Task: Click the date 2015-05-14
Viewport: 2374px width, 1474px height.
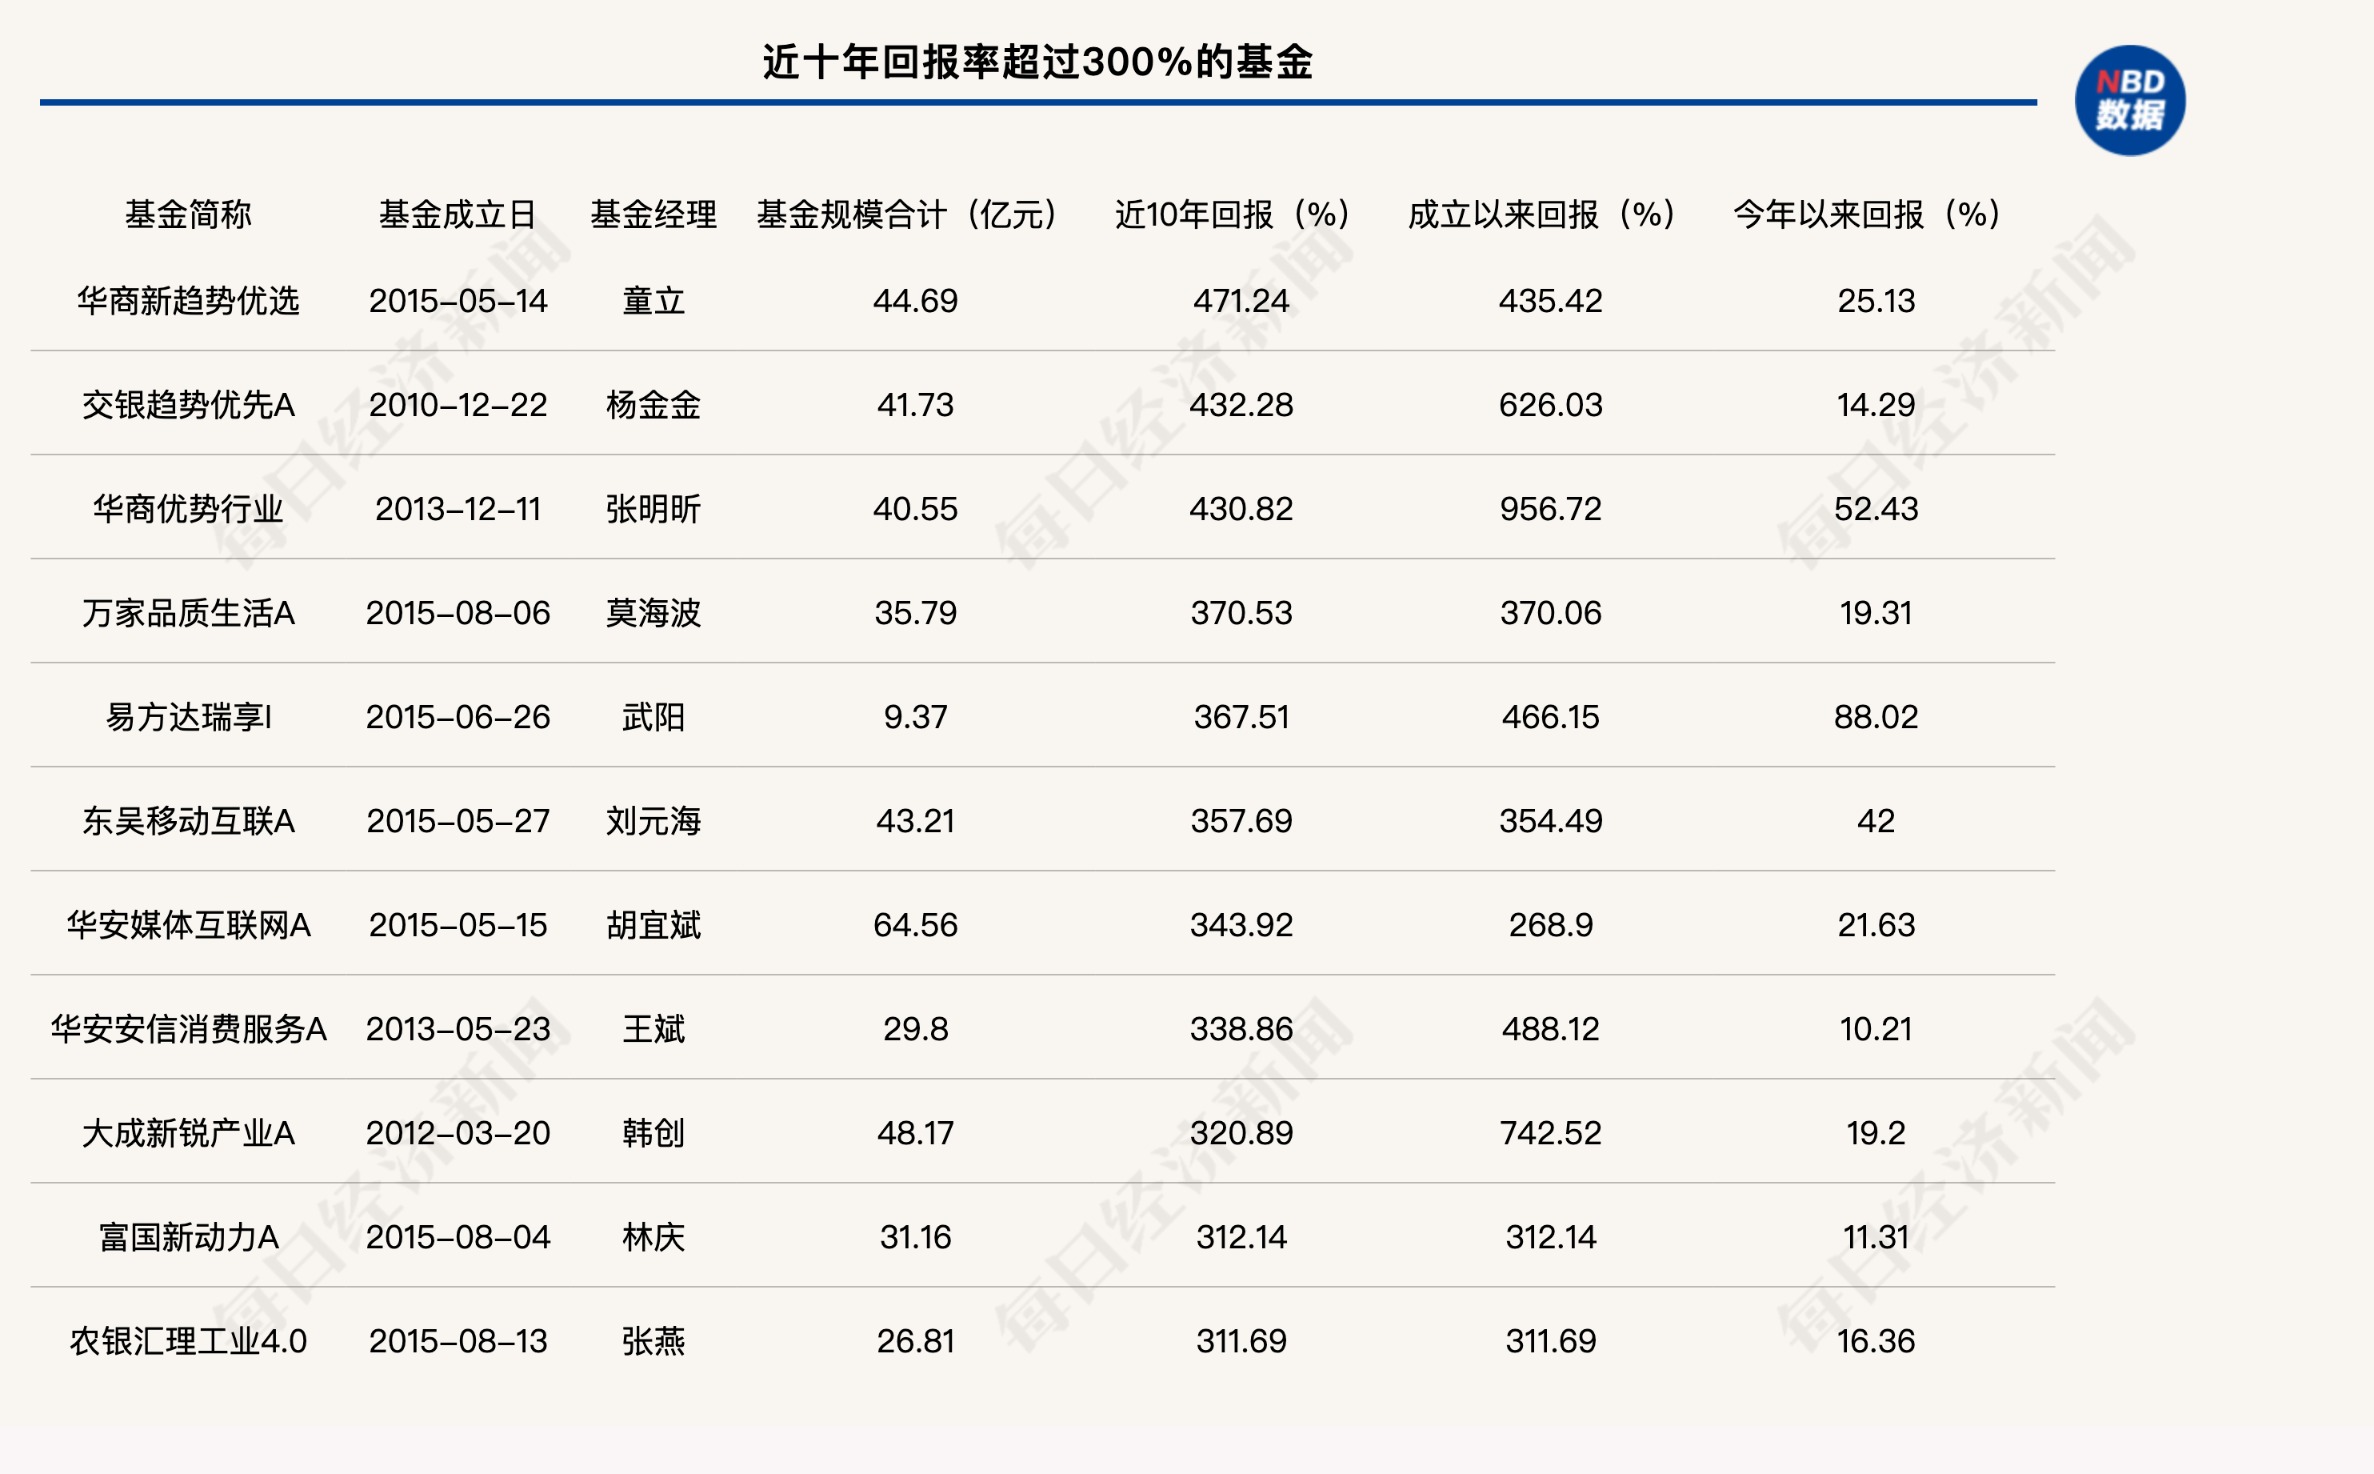Action: [x=458, y=301]
